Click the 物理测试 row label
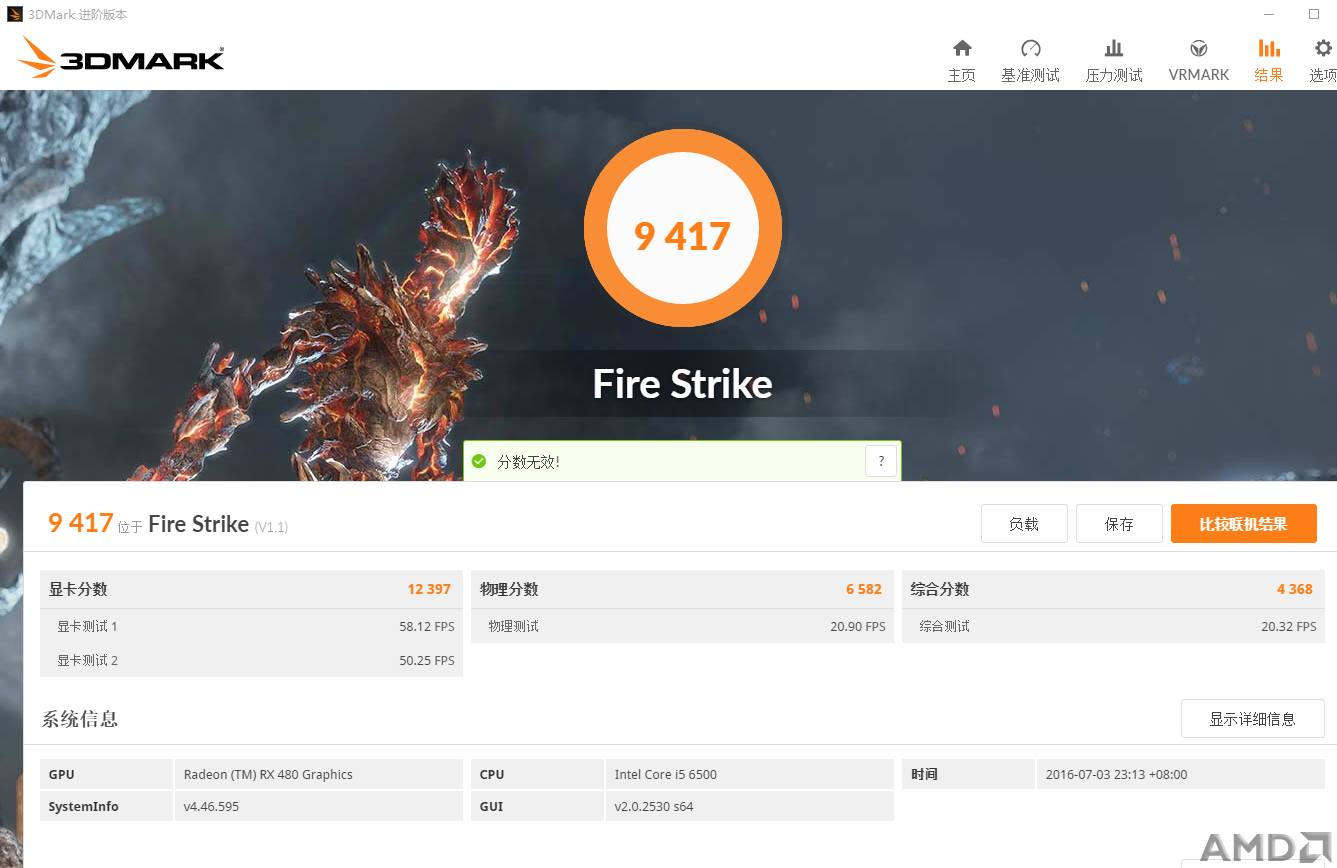The height and width of the screenshot is (868, 1337). click(514, 627)
